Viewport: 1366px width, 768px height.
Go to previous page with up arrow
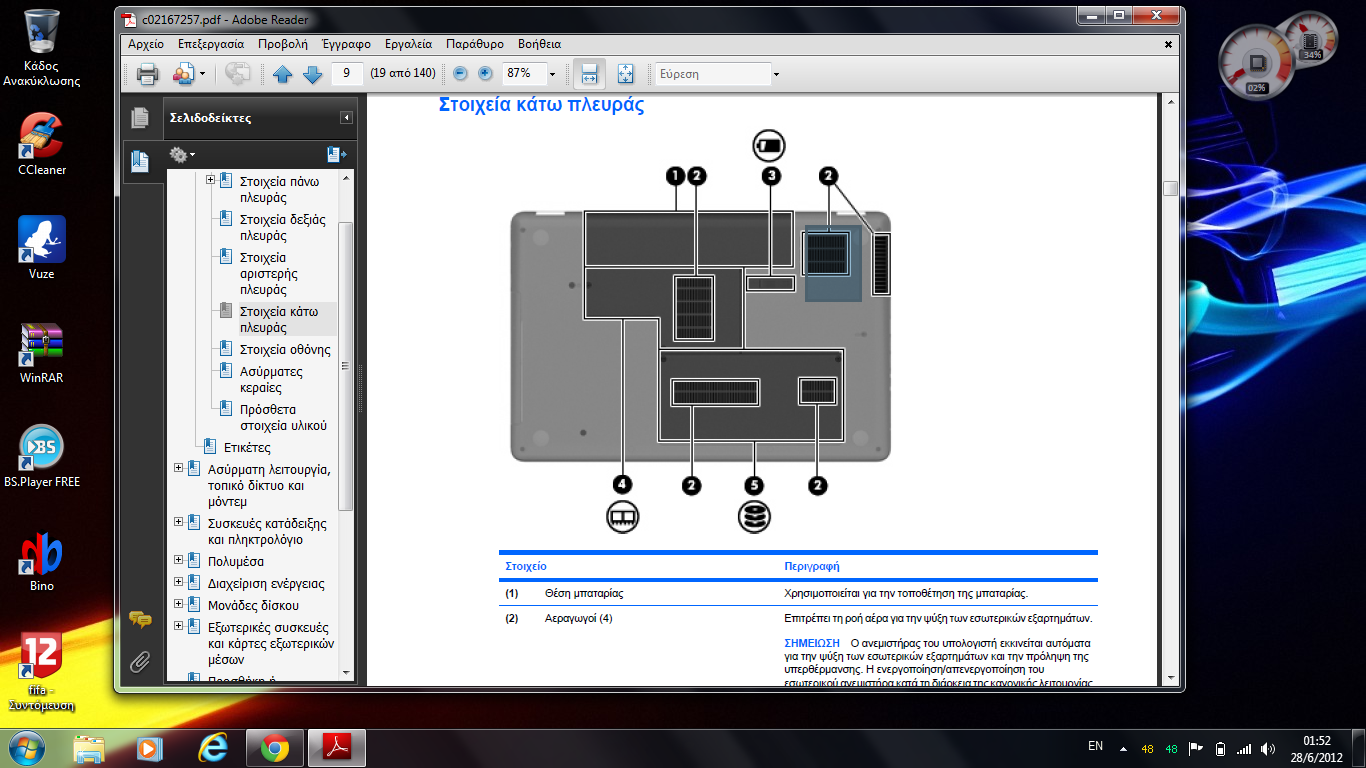coord(282,74)
